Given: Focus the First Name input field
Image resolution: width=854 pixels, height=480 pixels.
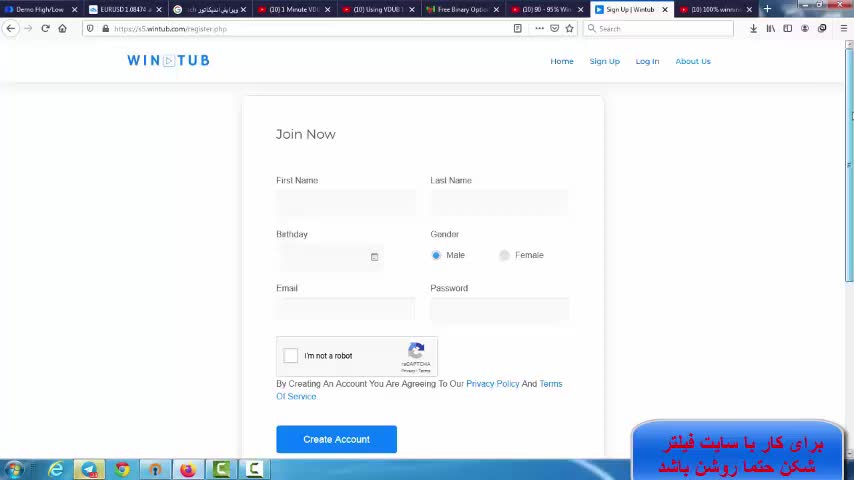Looking at the screenshot, I should pos(346,203).
